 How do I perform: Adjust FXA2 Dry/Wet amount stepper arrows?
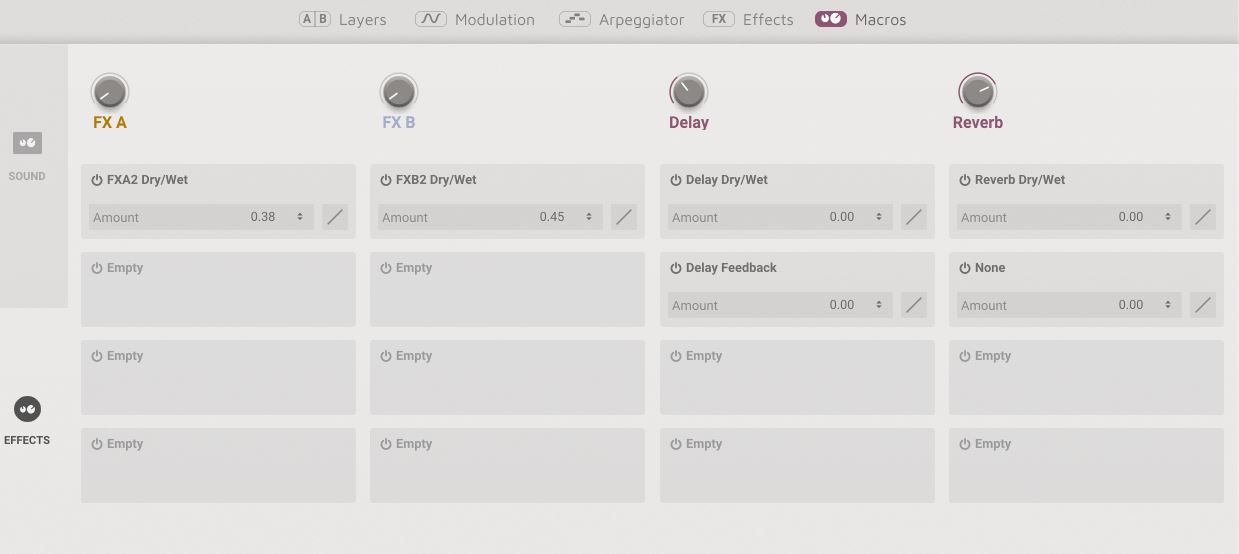[x=300, y=217]
